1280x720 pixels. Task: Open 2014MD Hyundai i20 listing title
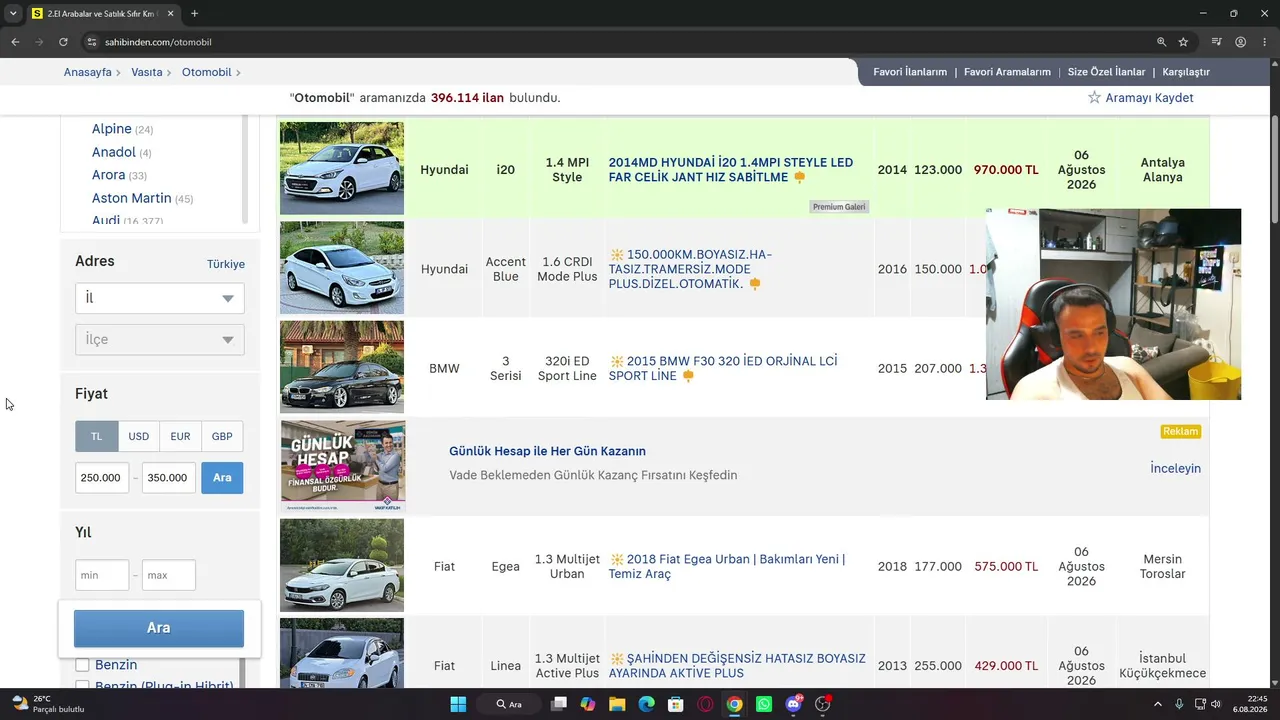[x=731, y=170]
